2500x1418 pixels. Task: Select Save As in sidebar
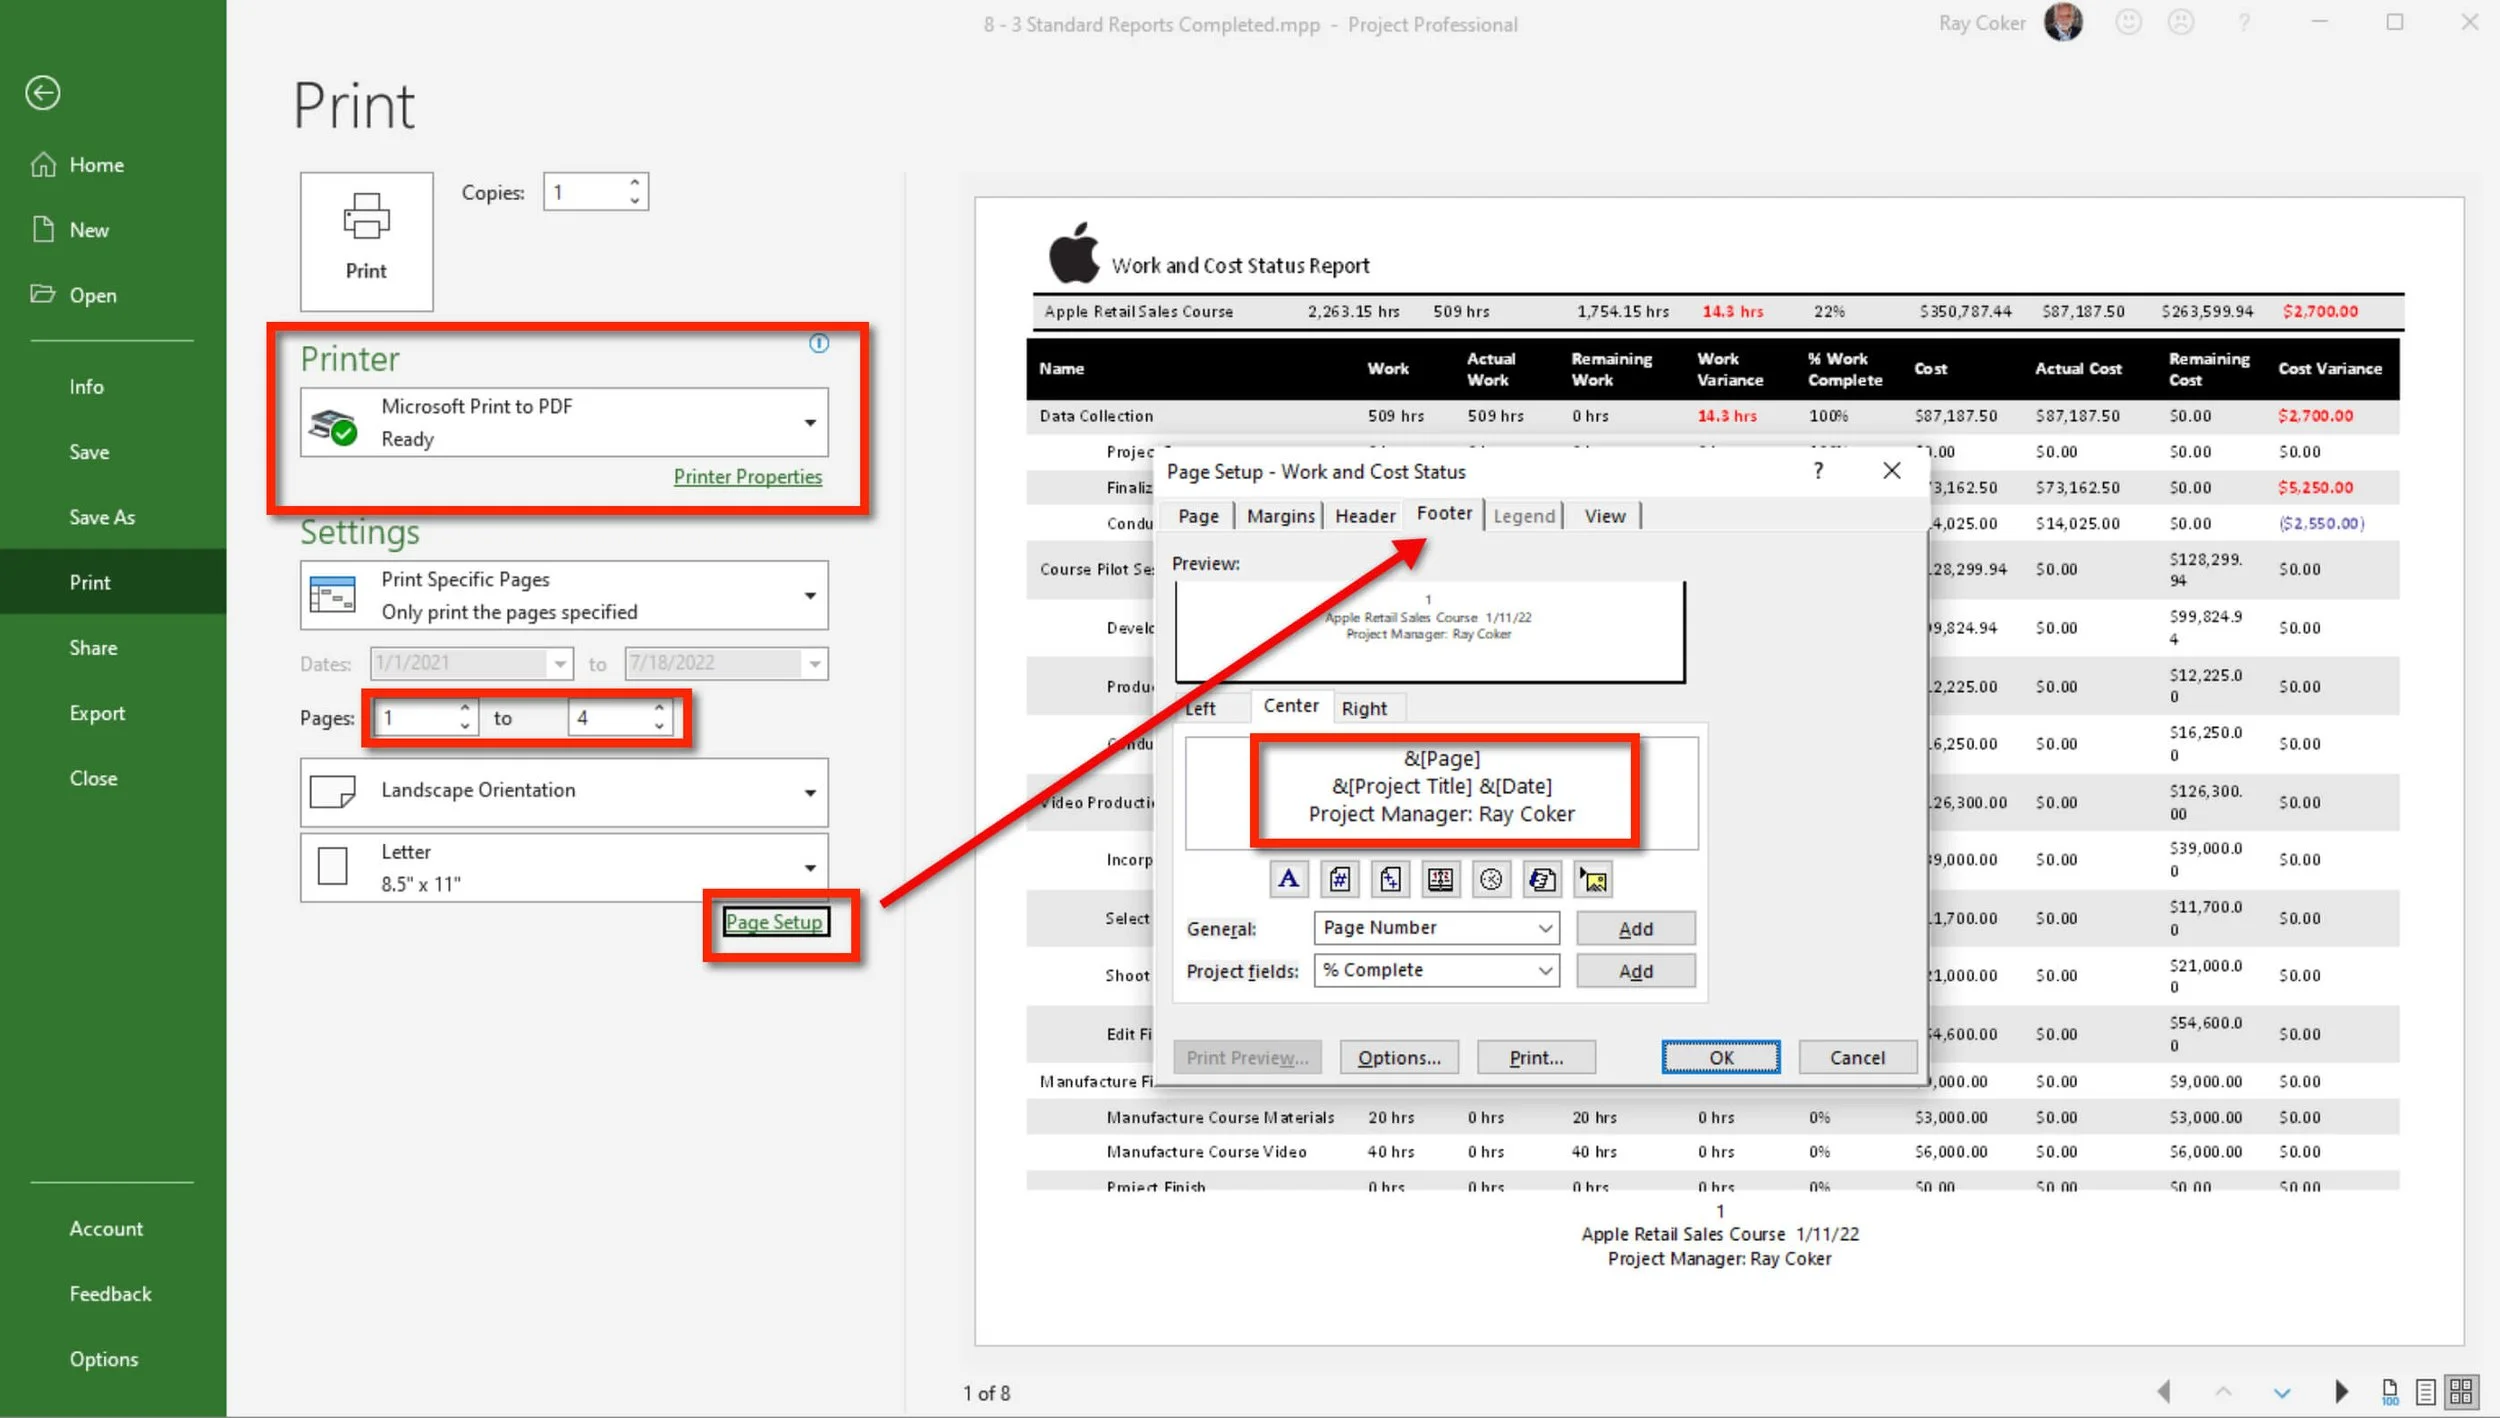[101, 517]
